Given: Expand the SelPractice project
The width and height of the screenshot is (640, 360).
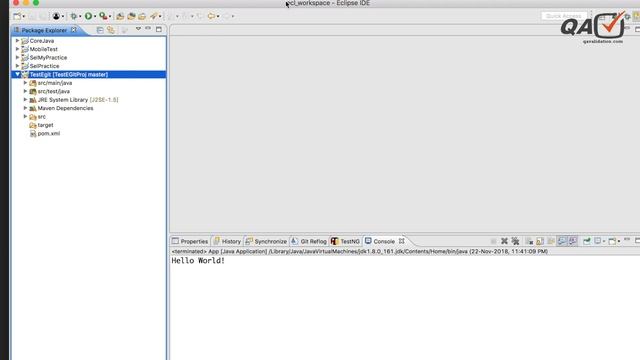Looking at the screenshot, I should [x=18, y=66].
